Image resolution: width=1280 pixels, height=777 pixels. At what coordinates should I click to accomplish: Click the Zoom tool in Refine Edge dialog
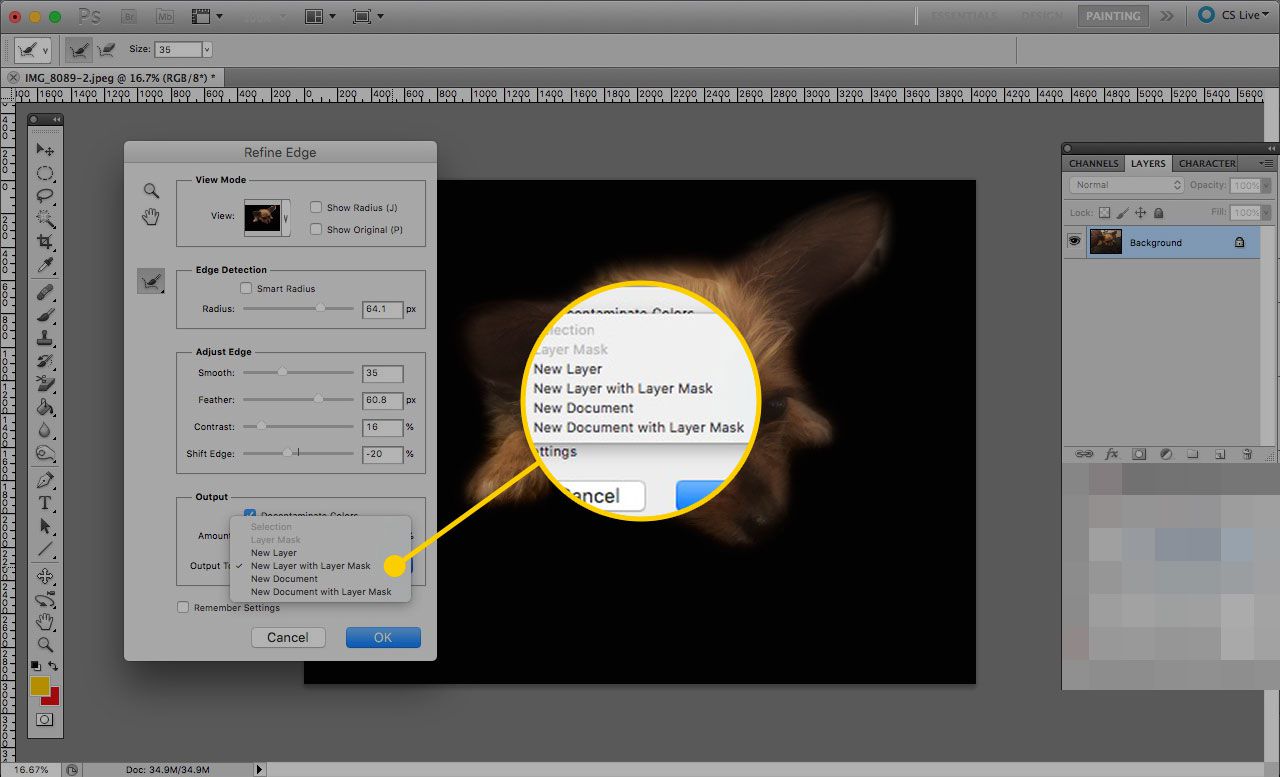point(150,190)
